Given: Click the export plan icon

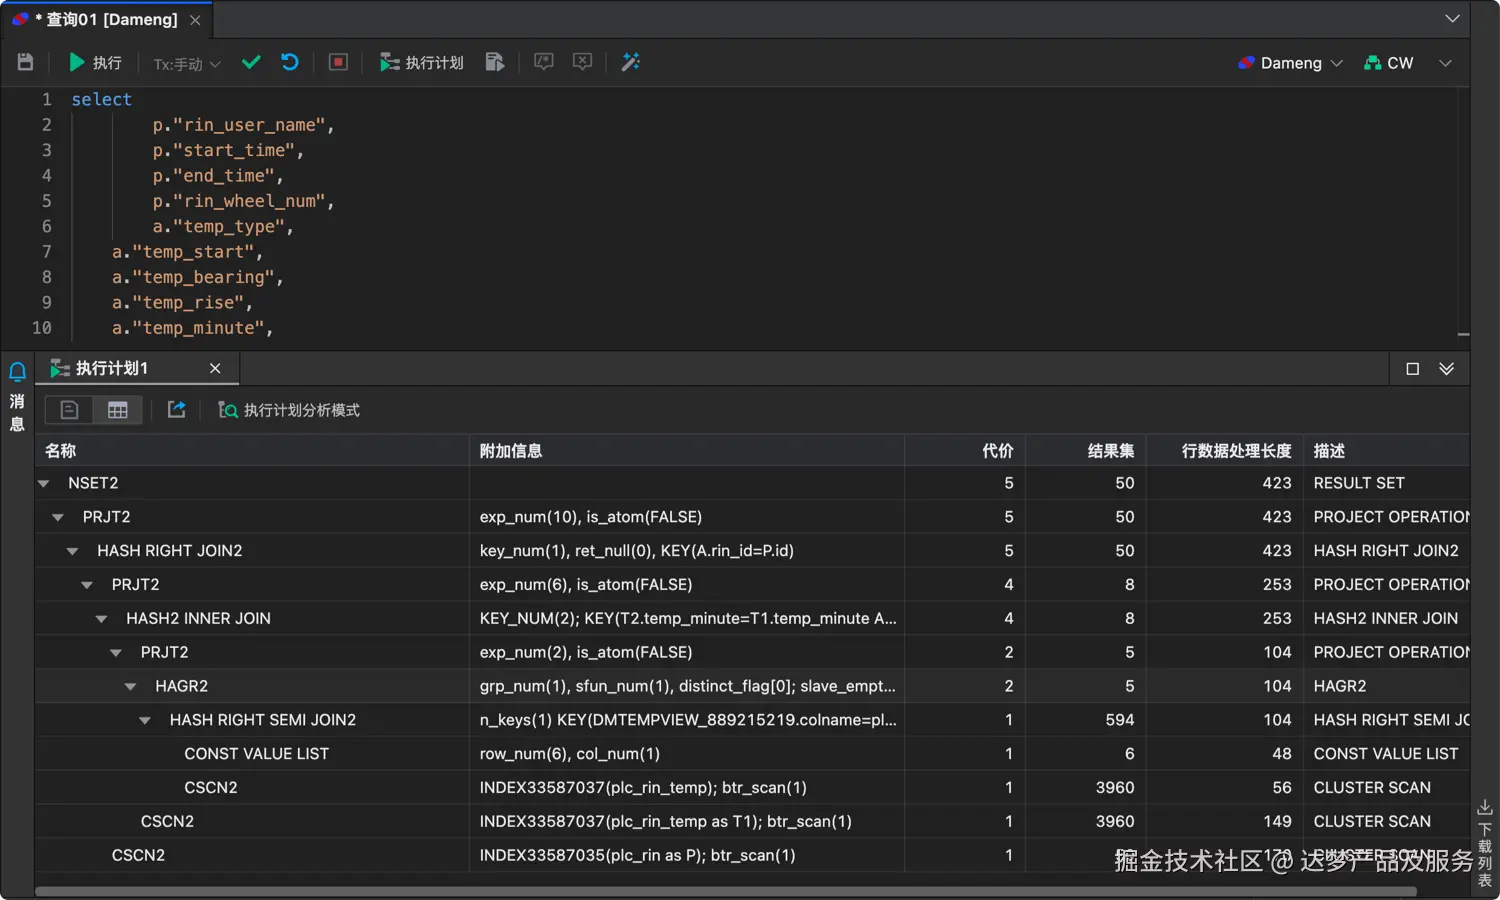Looking at the screenshot, I should pos(176,410).
